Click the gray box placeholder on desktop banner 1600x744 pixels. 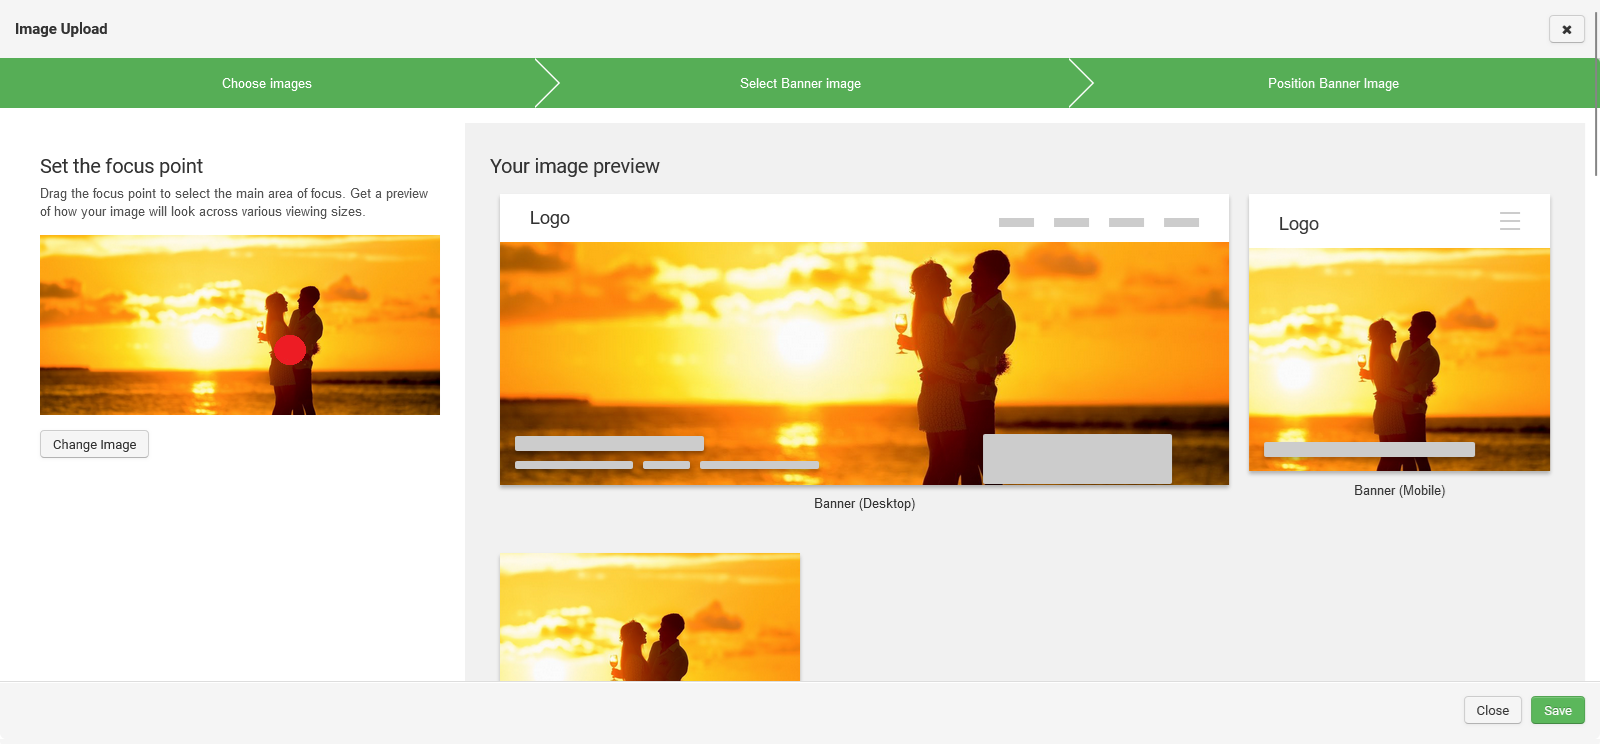pyautogui.click(x=1077, y=459)
